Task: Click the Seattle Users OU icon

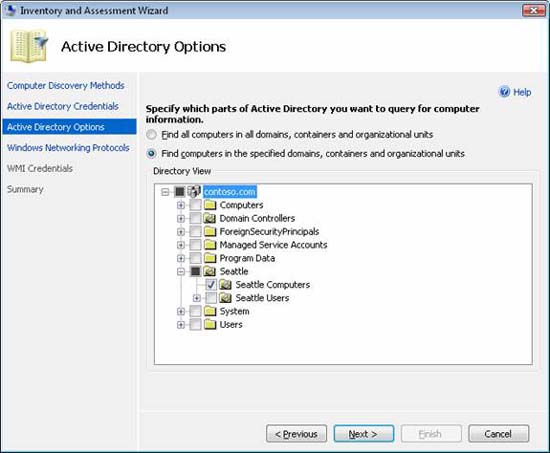Action: pyautogui.click(x=226, y=298)
